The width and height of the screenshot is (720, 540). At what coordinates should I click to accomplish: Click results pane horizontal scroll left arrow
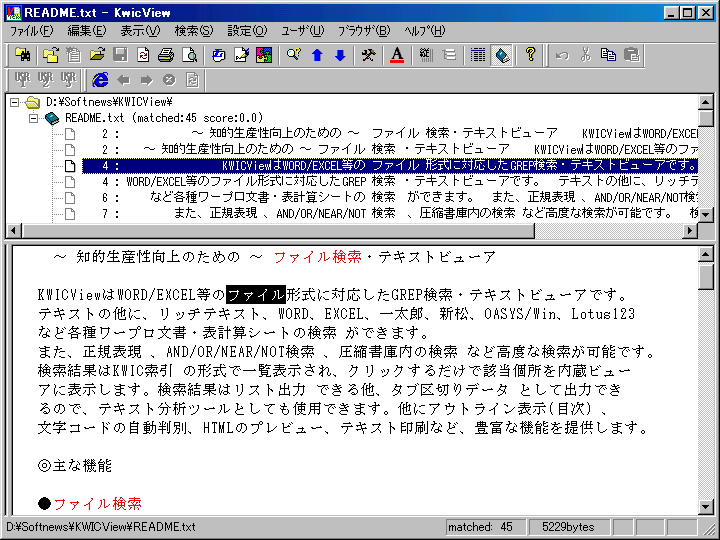(14, 231)
